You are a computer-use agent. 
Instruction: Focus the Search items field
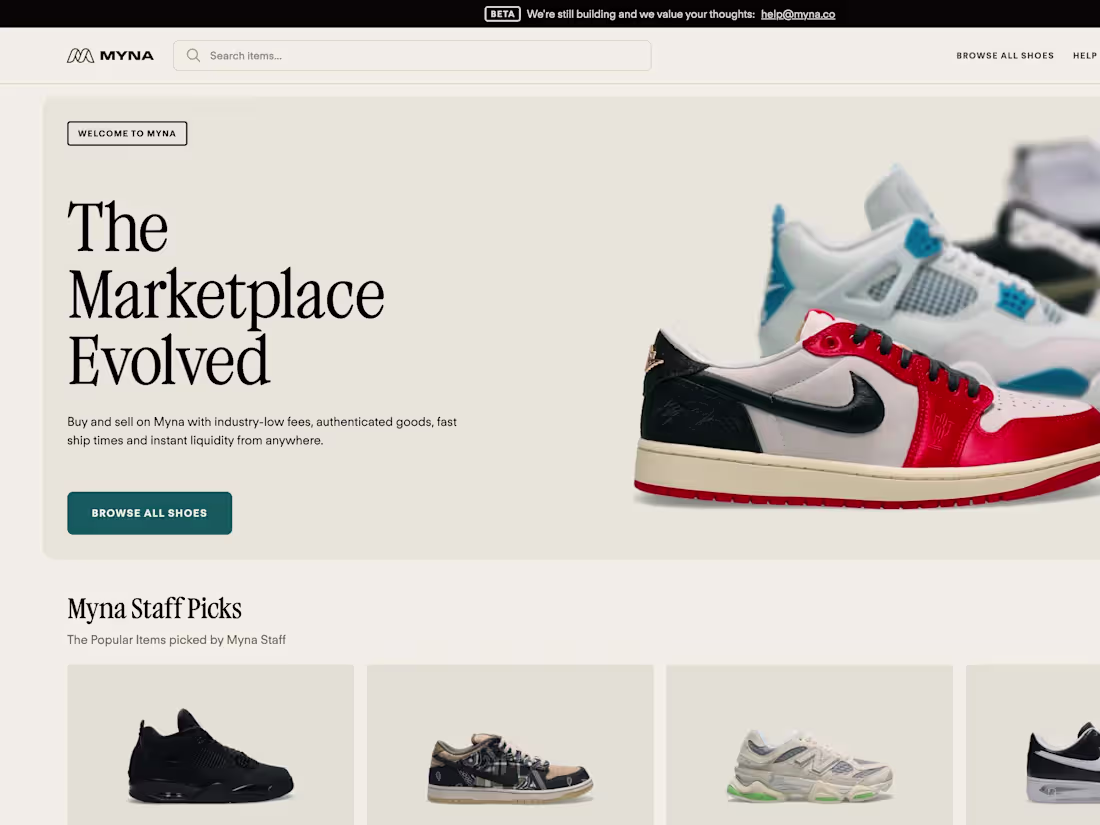pos(412,55)
